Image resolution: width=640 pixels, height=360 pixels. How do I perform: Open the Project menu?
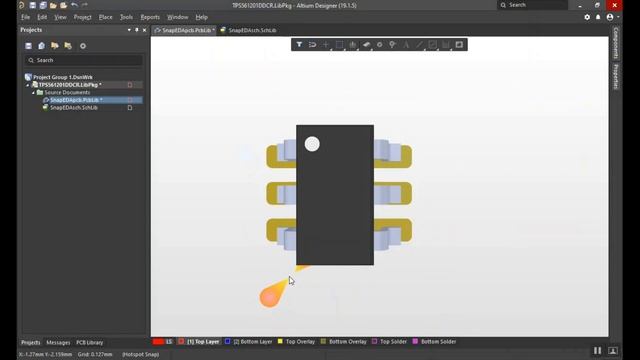click(82, 17)
